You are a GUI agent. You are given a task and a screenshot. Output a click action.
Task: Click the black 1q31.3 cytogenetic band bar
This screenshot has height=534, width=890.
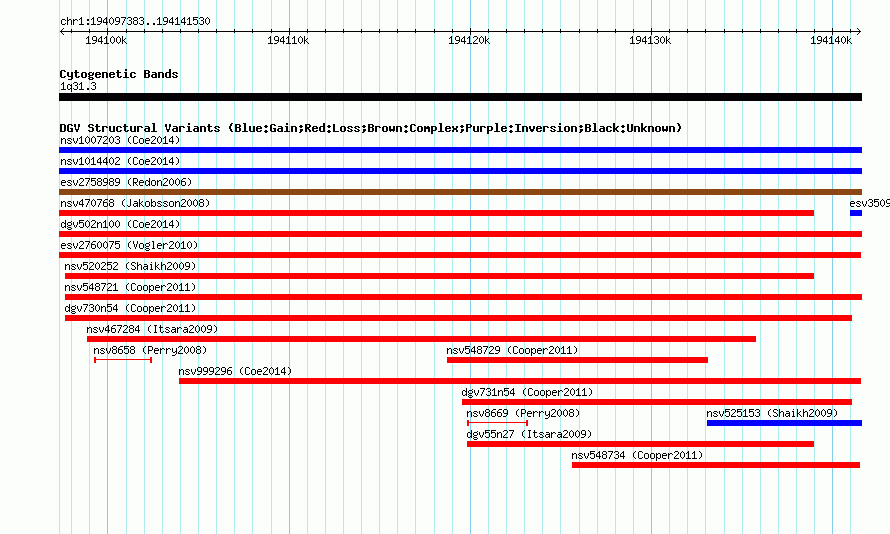tap(460, 97)
